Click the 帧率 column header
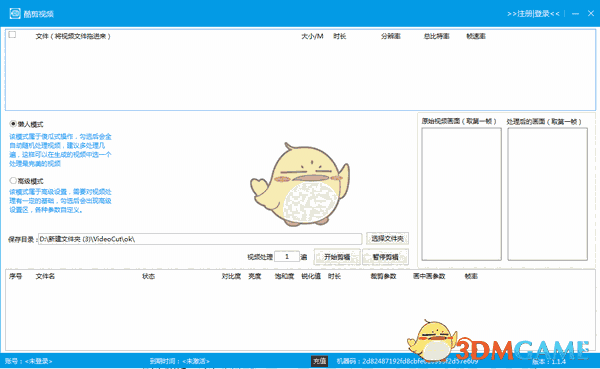 pyautogui.click(x=471, y=276)
